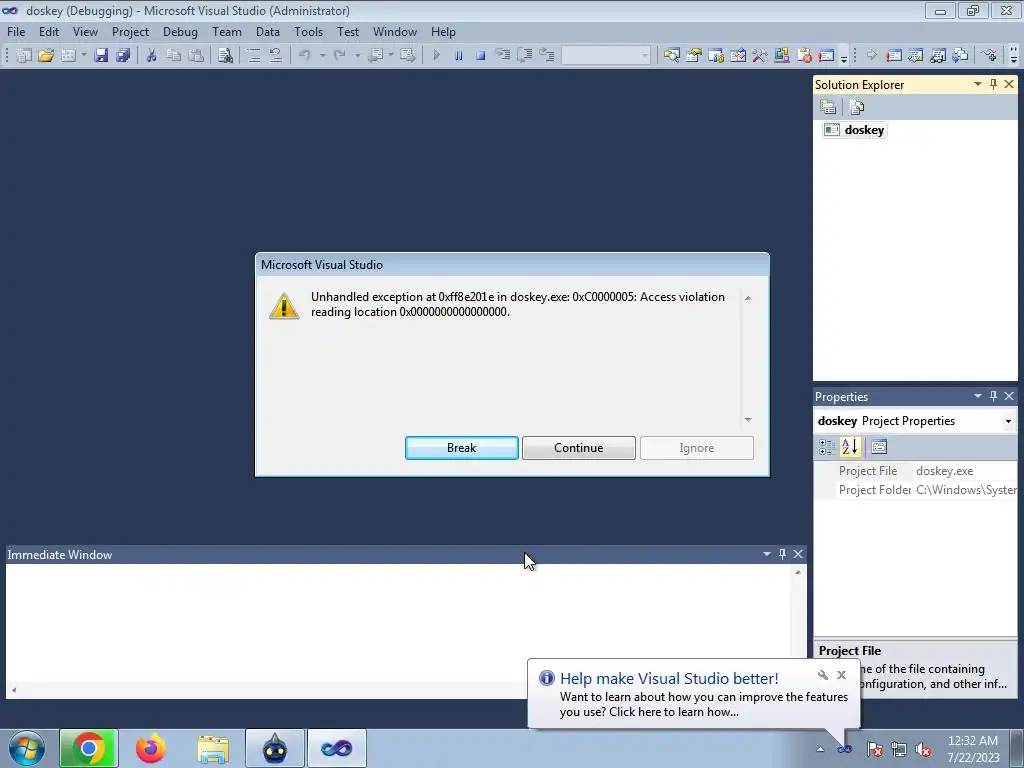The width and height of the screenshot is (1024, 768).
Task: Click Show All Files in Solution Explorer
Action: [x=857, y=106]
